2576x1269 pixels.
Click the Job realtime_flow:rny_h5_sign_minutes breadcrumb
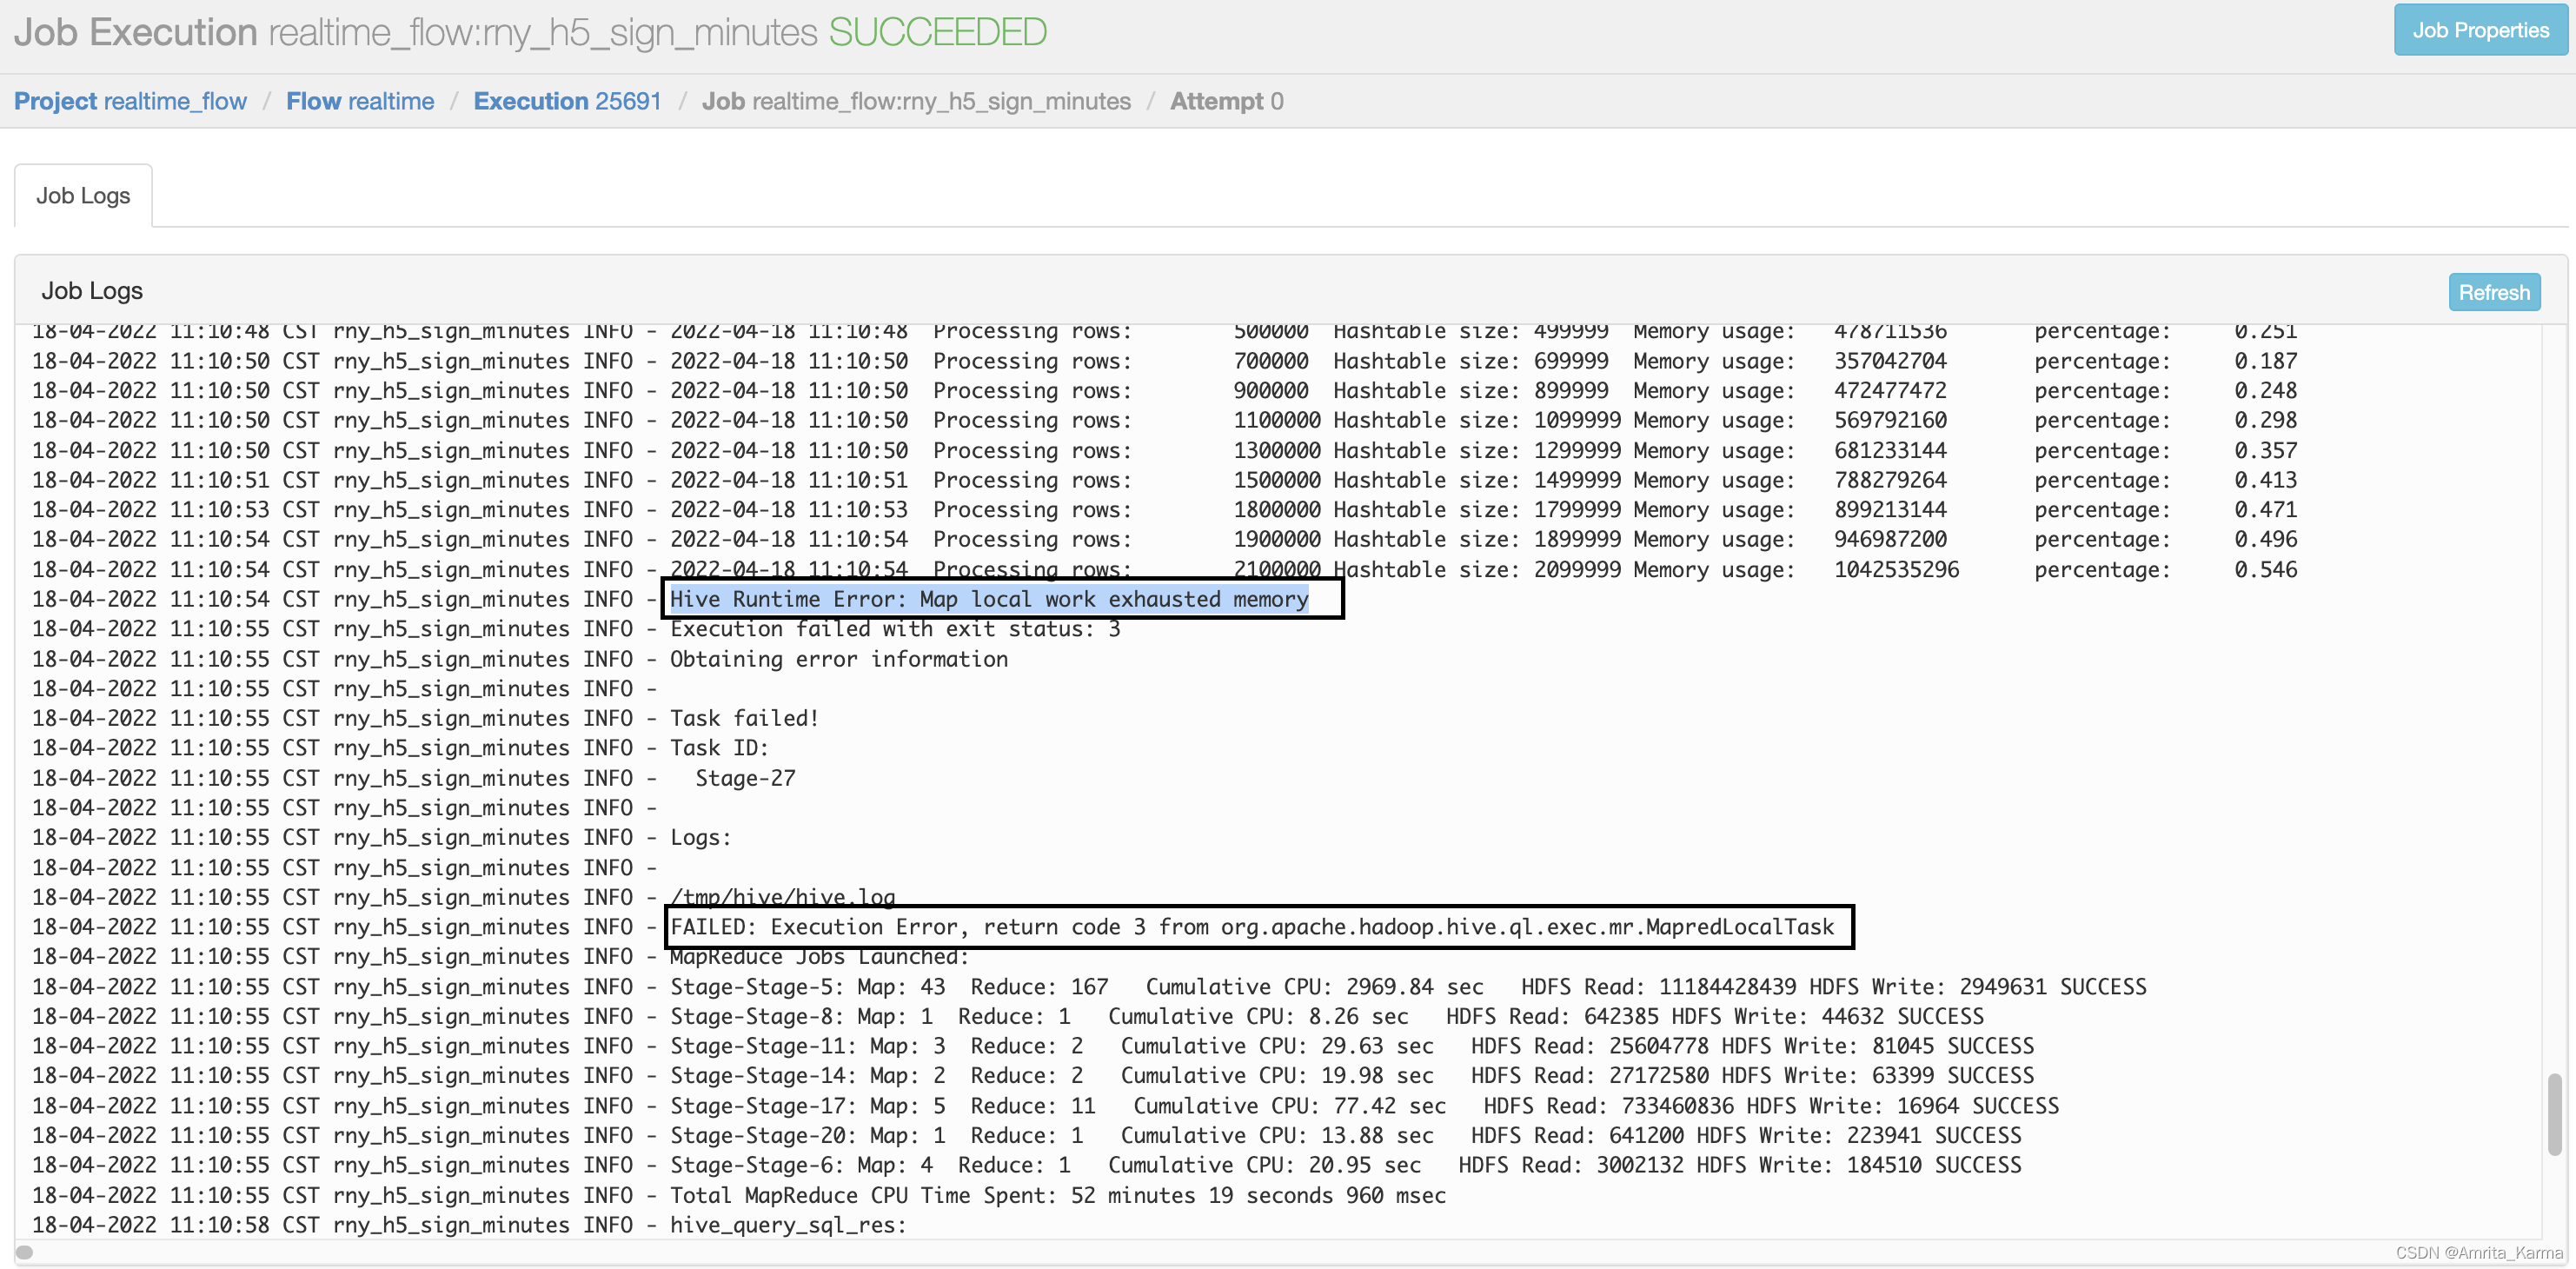pyautogui.click(x=916, y=101)
